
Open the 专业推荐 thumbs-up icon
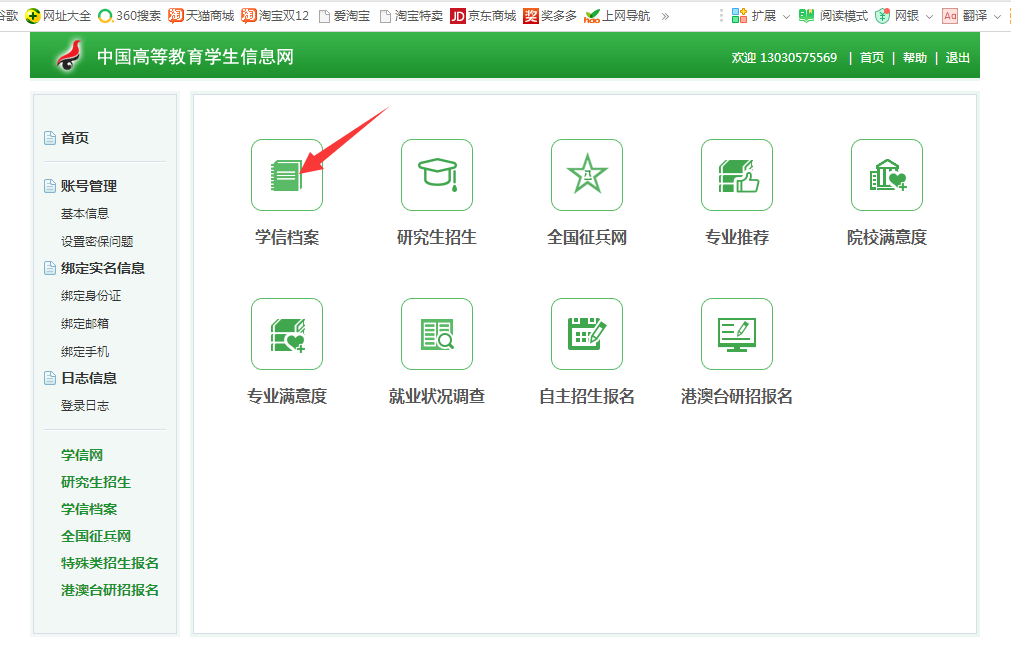pos(737,175)
